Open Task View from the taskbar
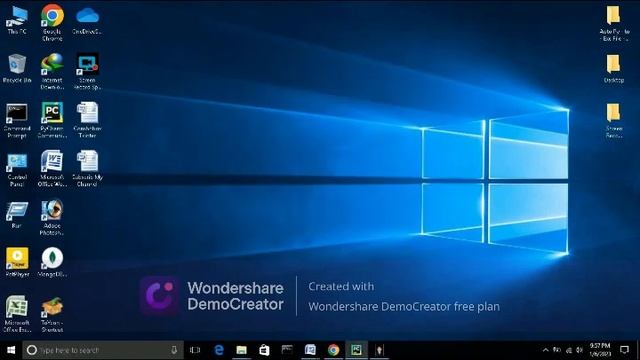Viewport: 640px width, 360px height. [x=195, y=350]
